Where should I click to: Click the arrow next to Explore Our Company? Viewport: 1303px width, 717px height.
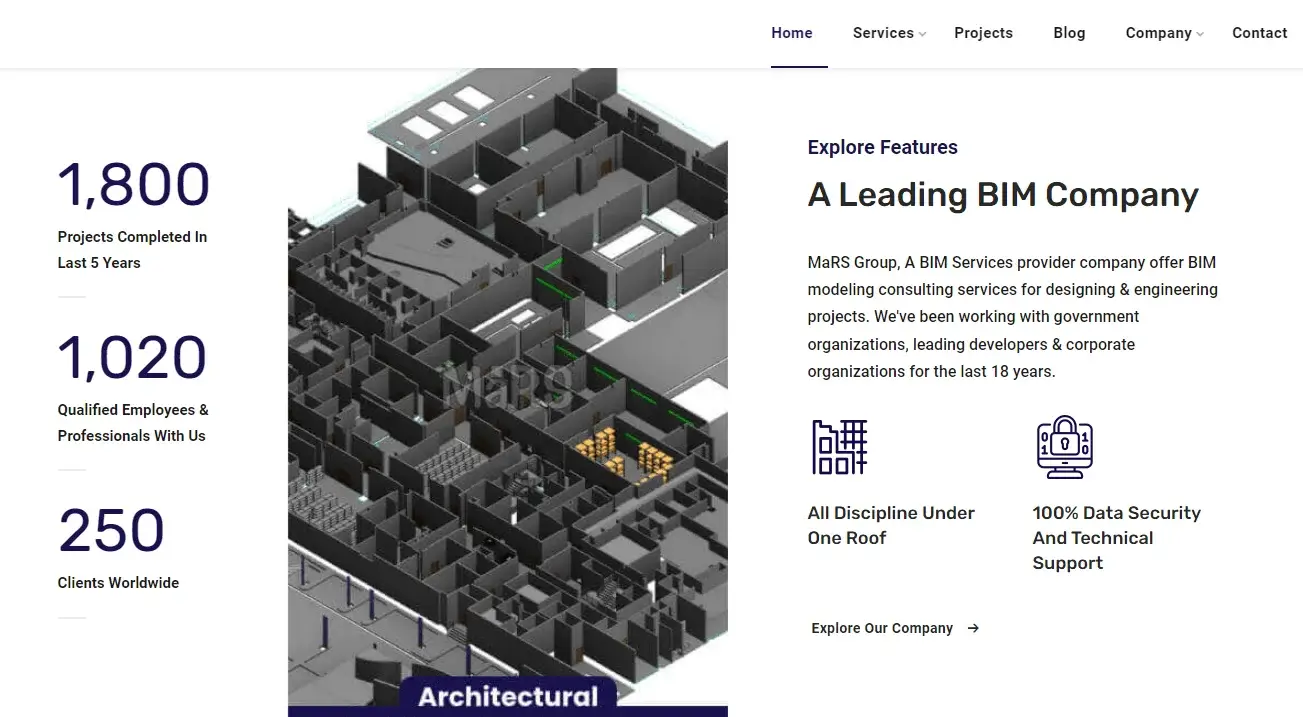(973, 628)
